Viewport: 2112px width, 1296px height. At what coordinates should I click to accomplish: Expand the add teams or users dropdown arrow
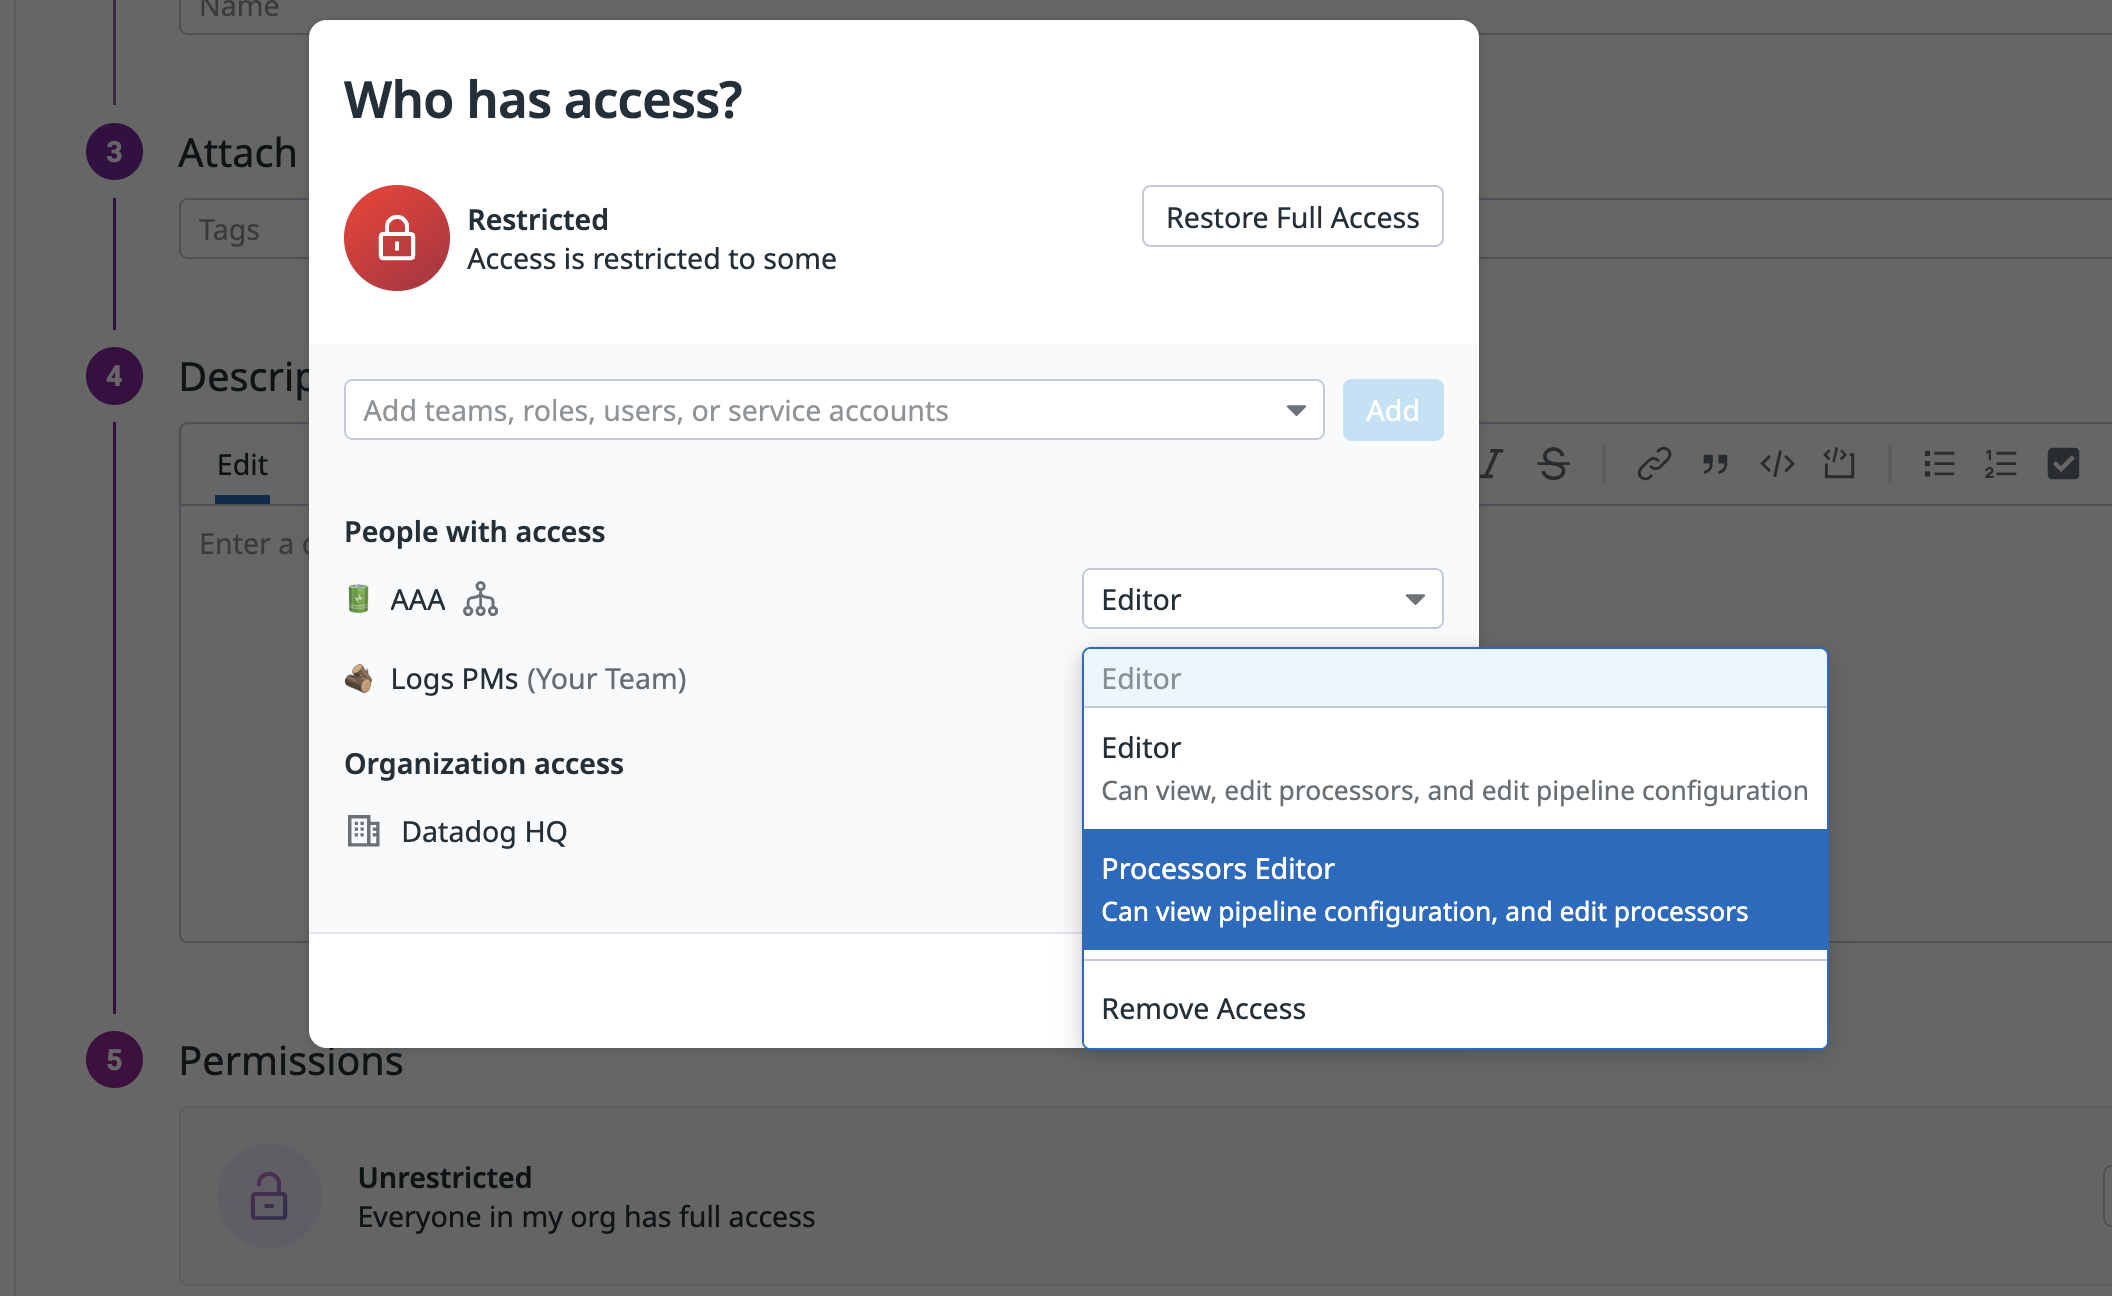(x=1296, y=410)
